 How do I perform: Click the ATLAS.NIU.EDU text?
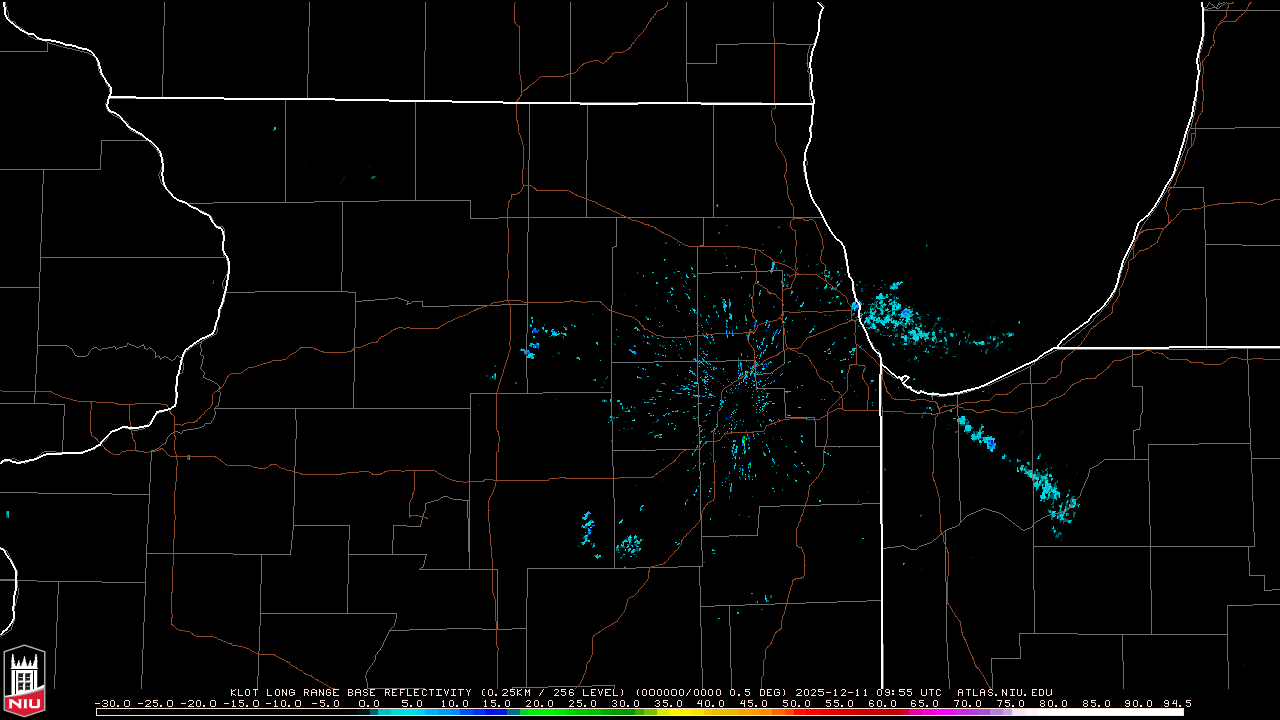click(x=1004, y=692)
